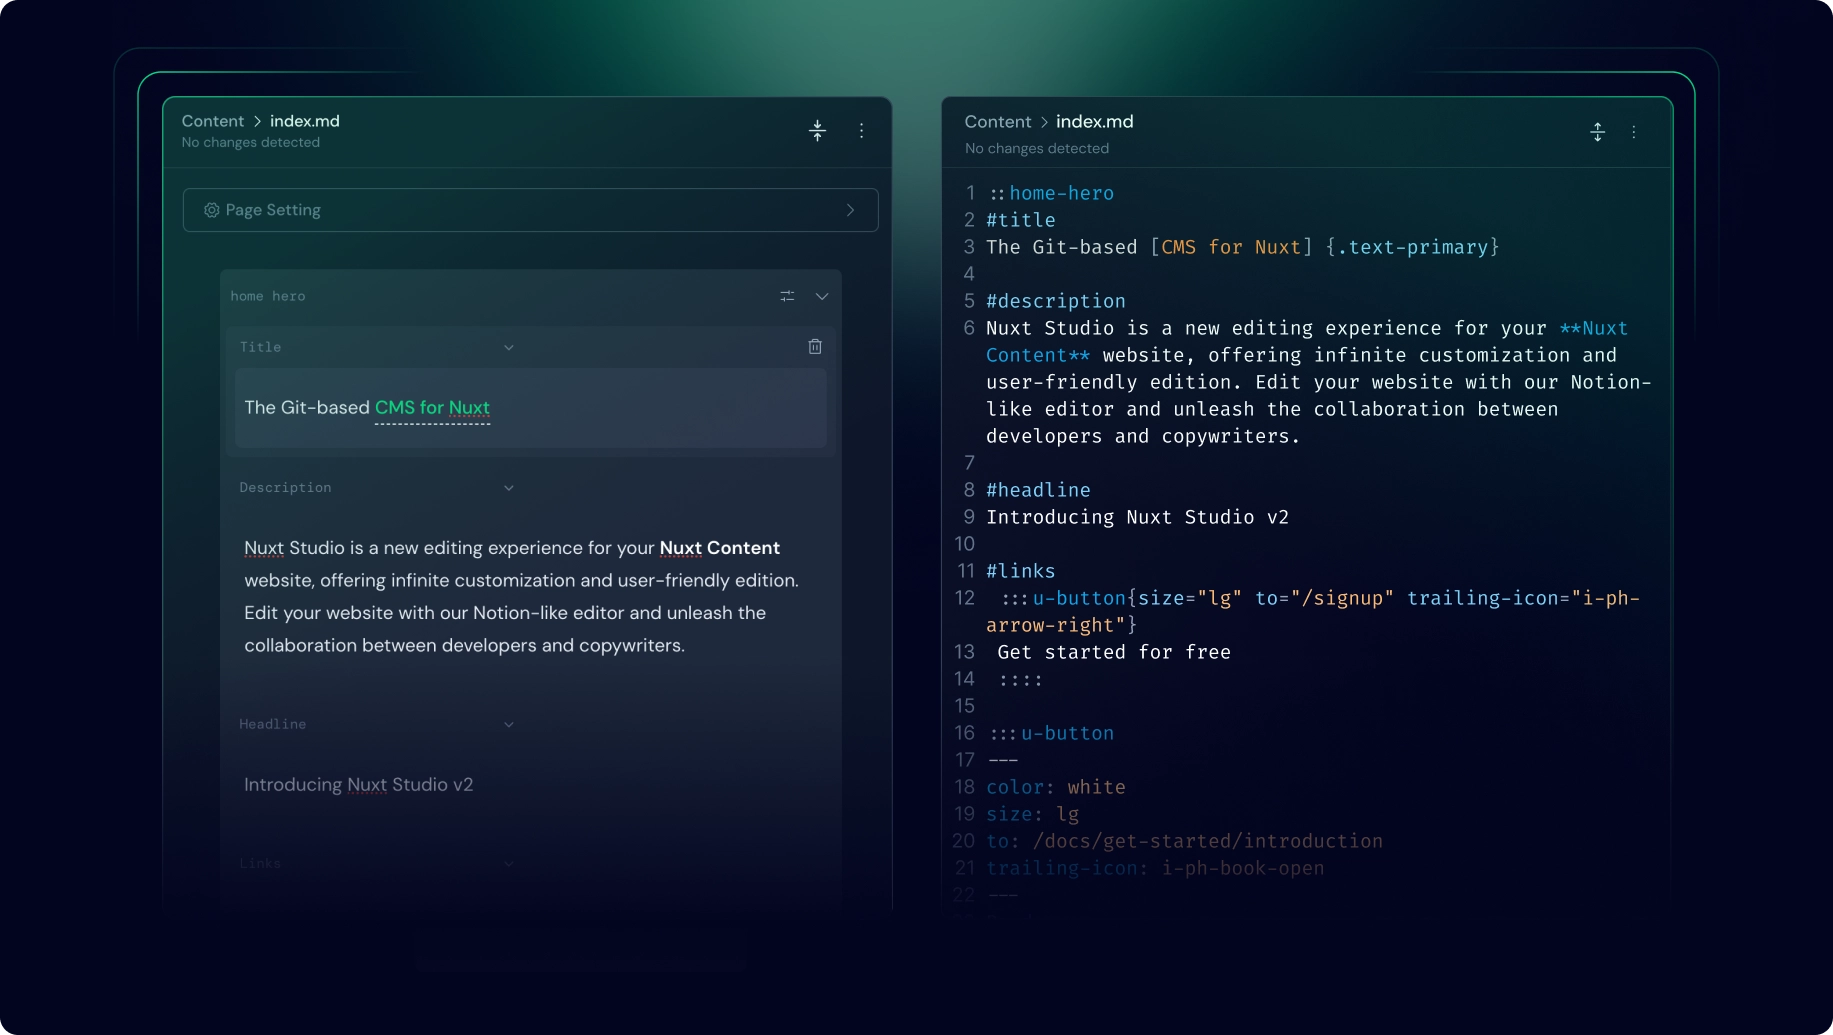Delete the Title slot with trash icon
The width and height of the screenshot is (1833, 1035).
(815, 347)
